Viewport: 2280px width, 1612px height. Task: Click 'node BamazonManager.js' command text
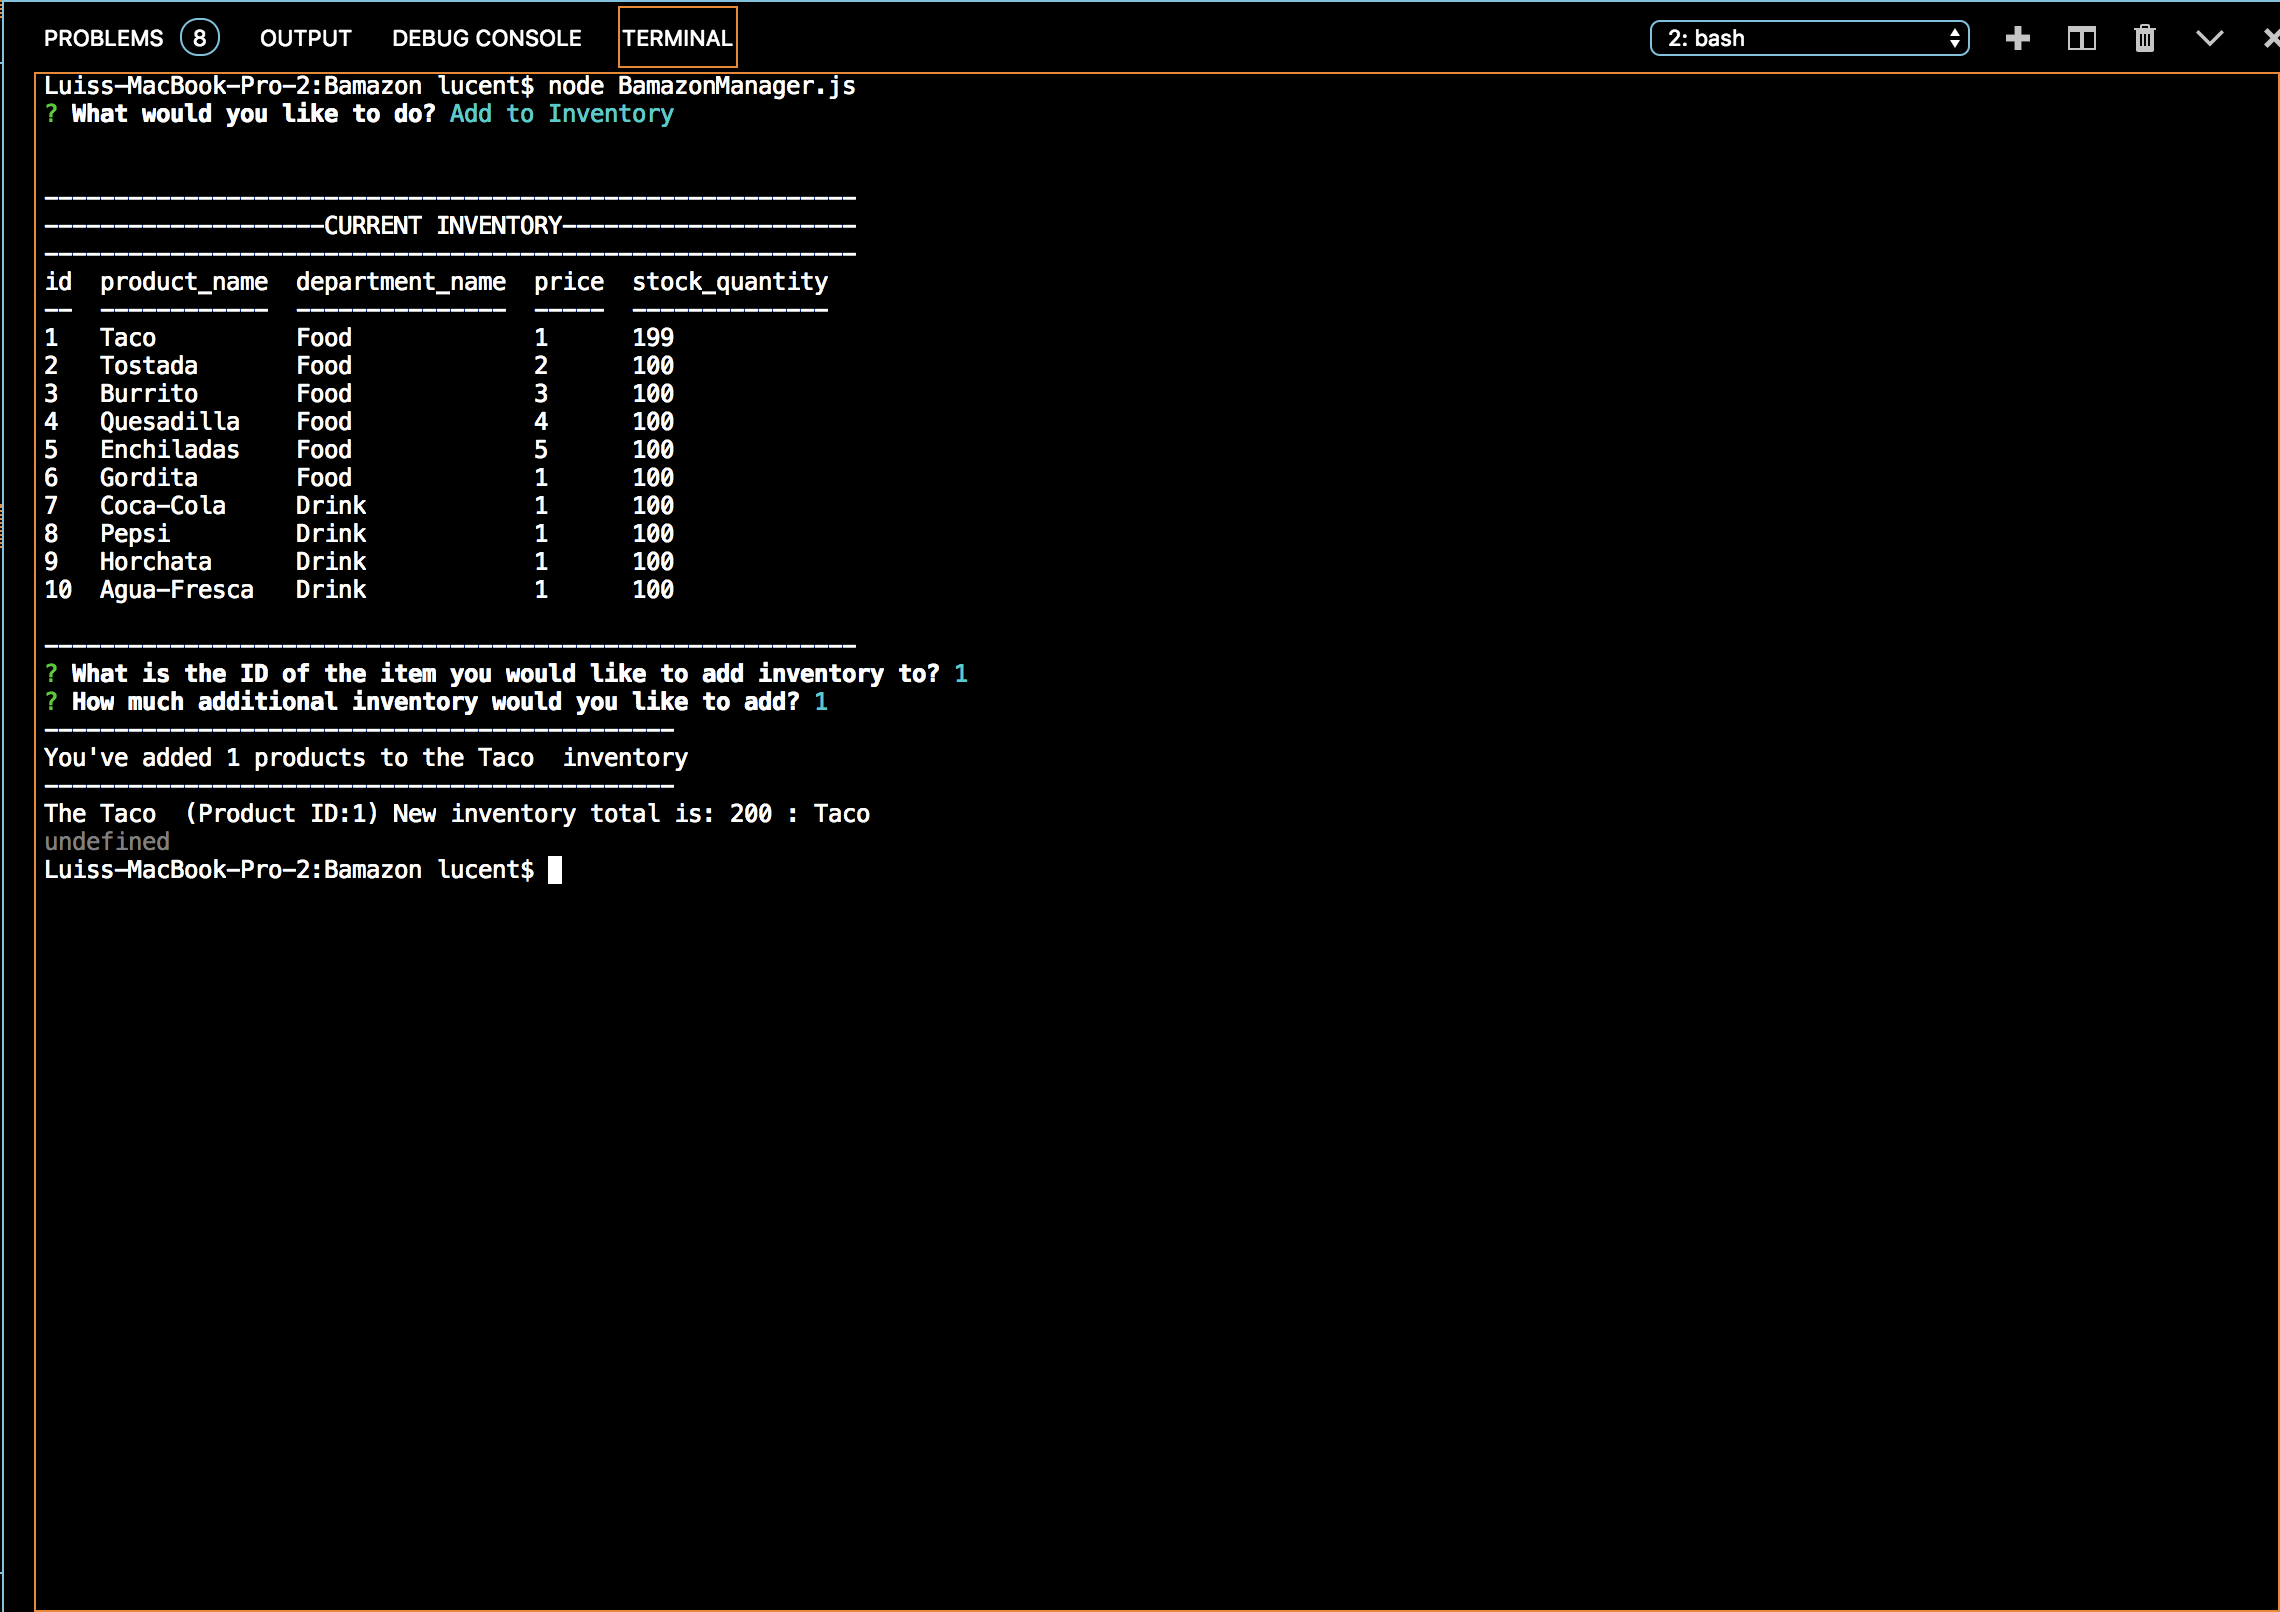(701, 86)
